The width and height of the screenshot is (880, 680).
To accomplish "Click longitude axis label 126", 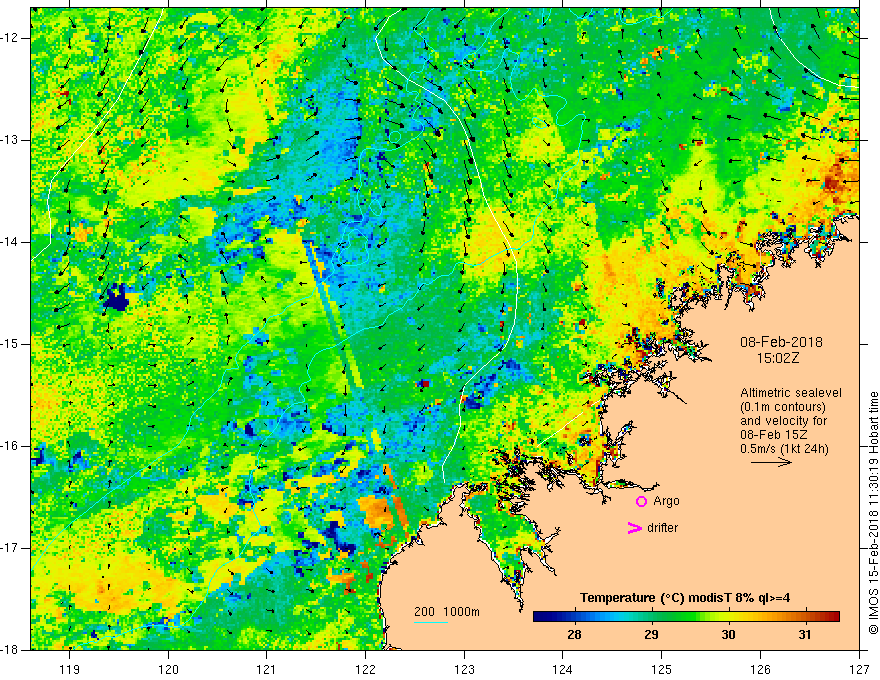I will click(x=760, y=669).
